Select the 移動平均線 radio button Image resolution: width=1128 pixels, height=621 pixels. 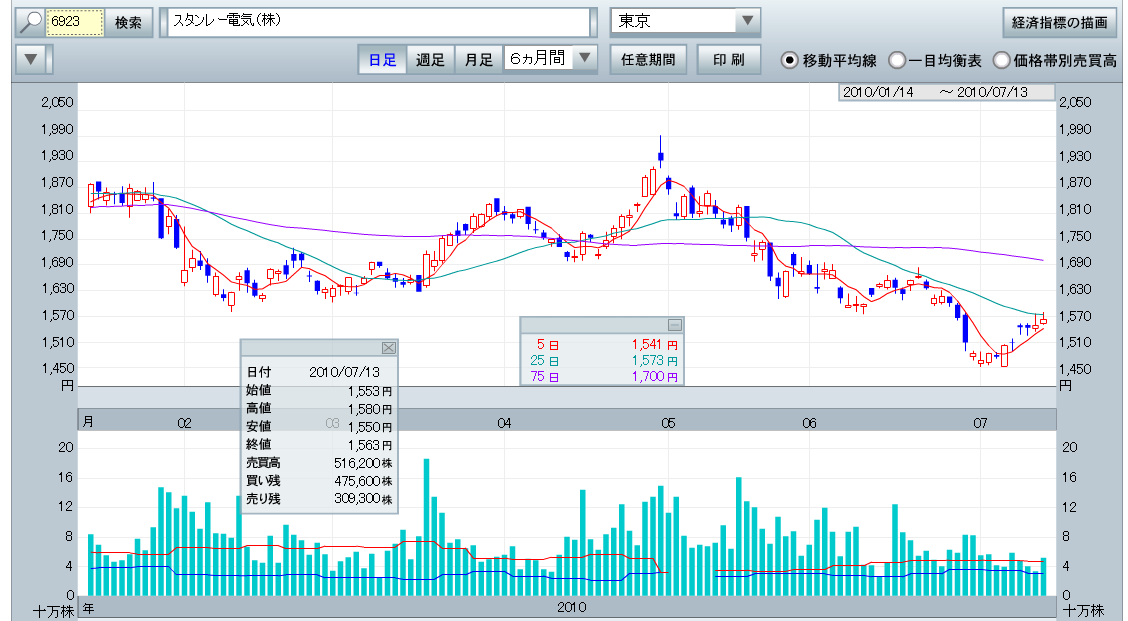790,60
